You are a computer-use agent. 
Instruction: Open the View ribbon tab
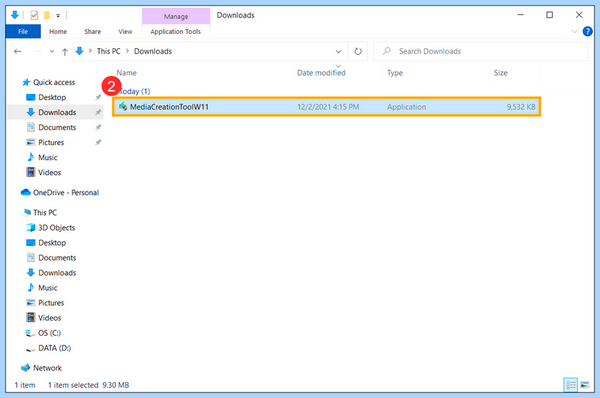(125, 31)
